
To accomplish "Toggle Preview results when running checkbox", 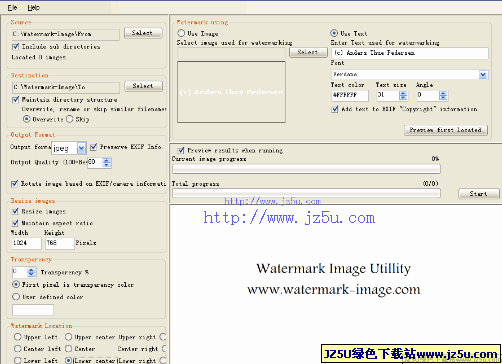I will tap(181, 150).
